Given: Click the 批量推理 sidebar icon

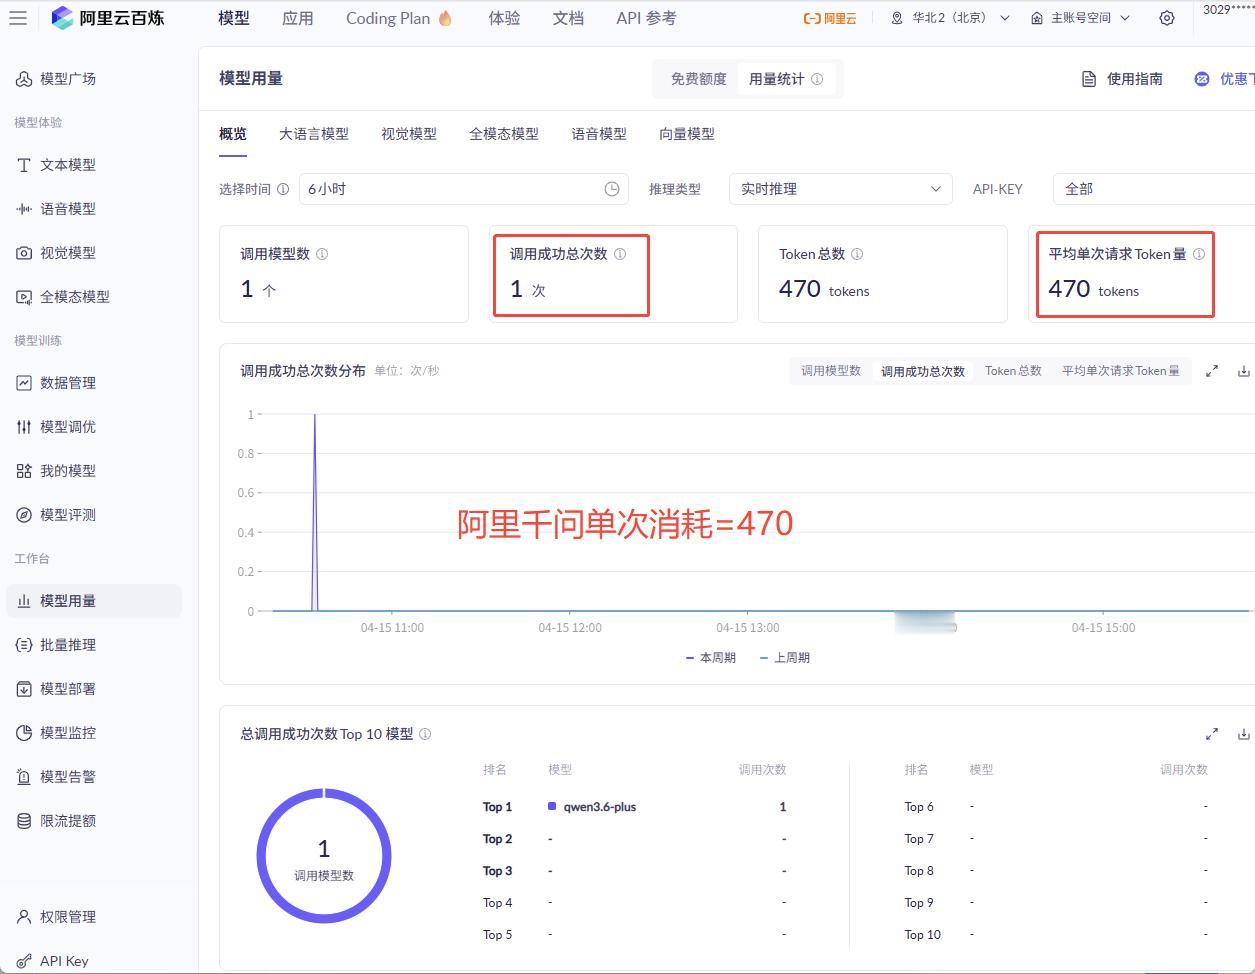Looking at the screenshot, I should tap(24, 645).
